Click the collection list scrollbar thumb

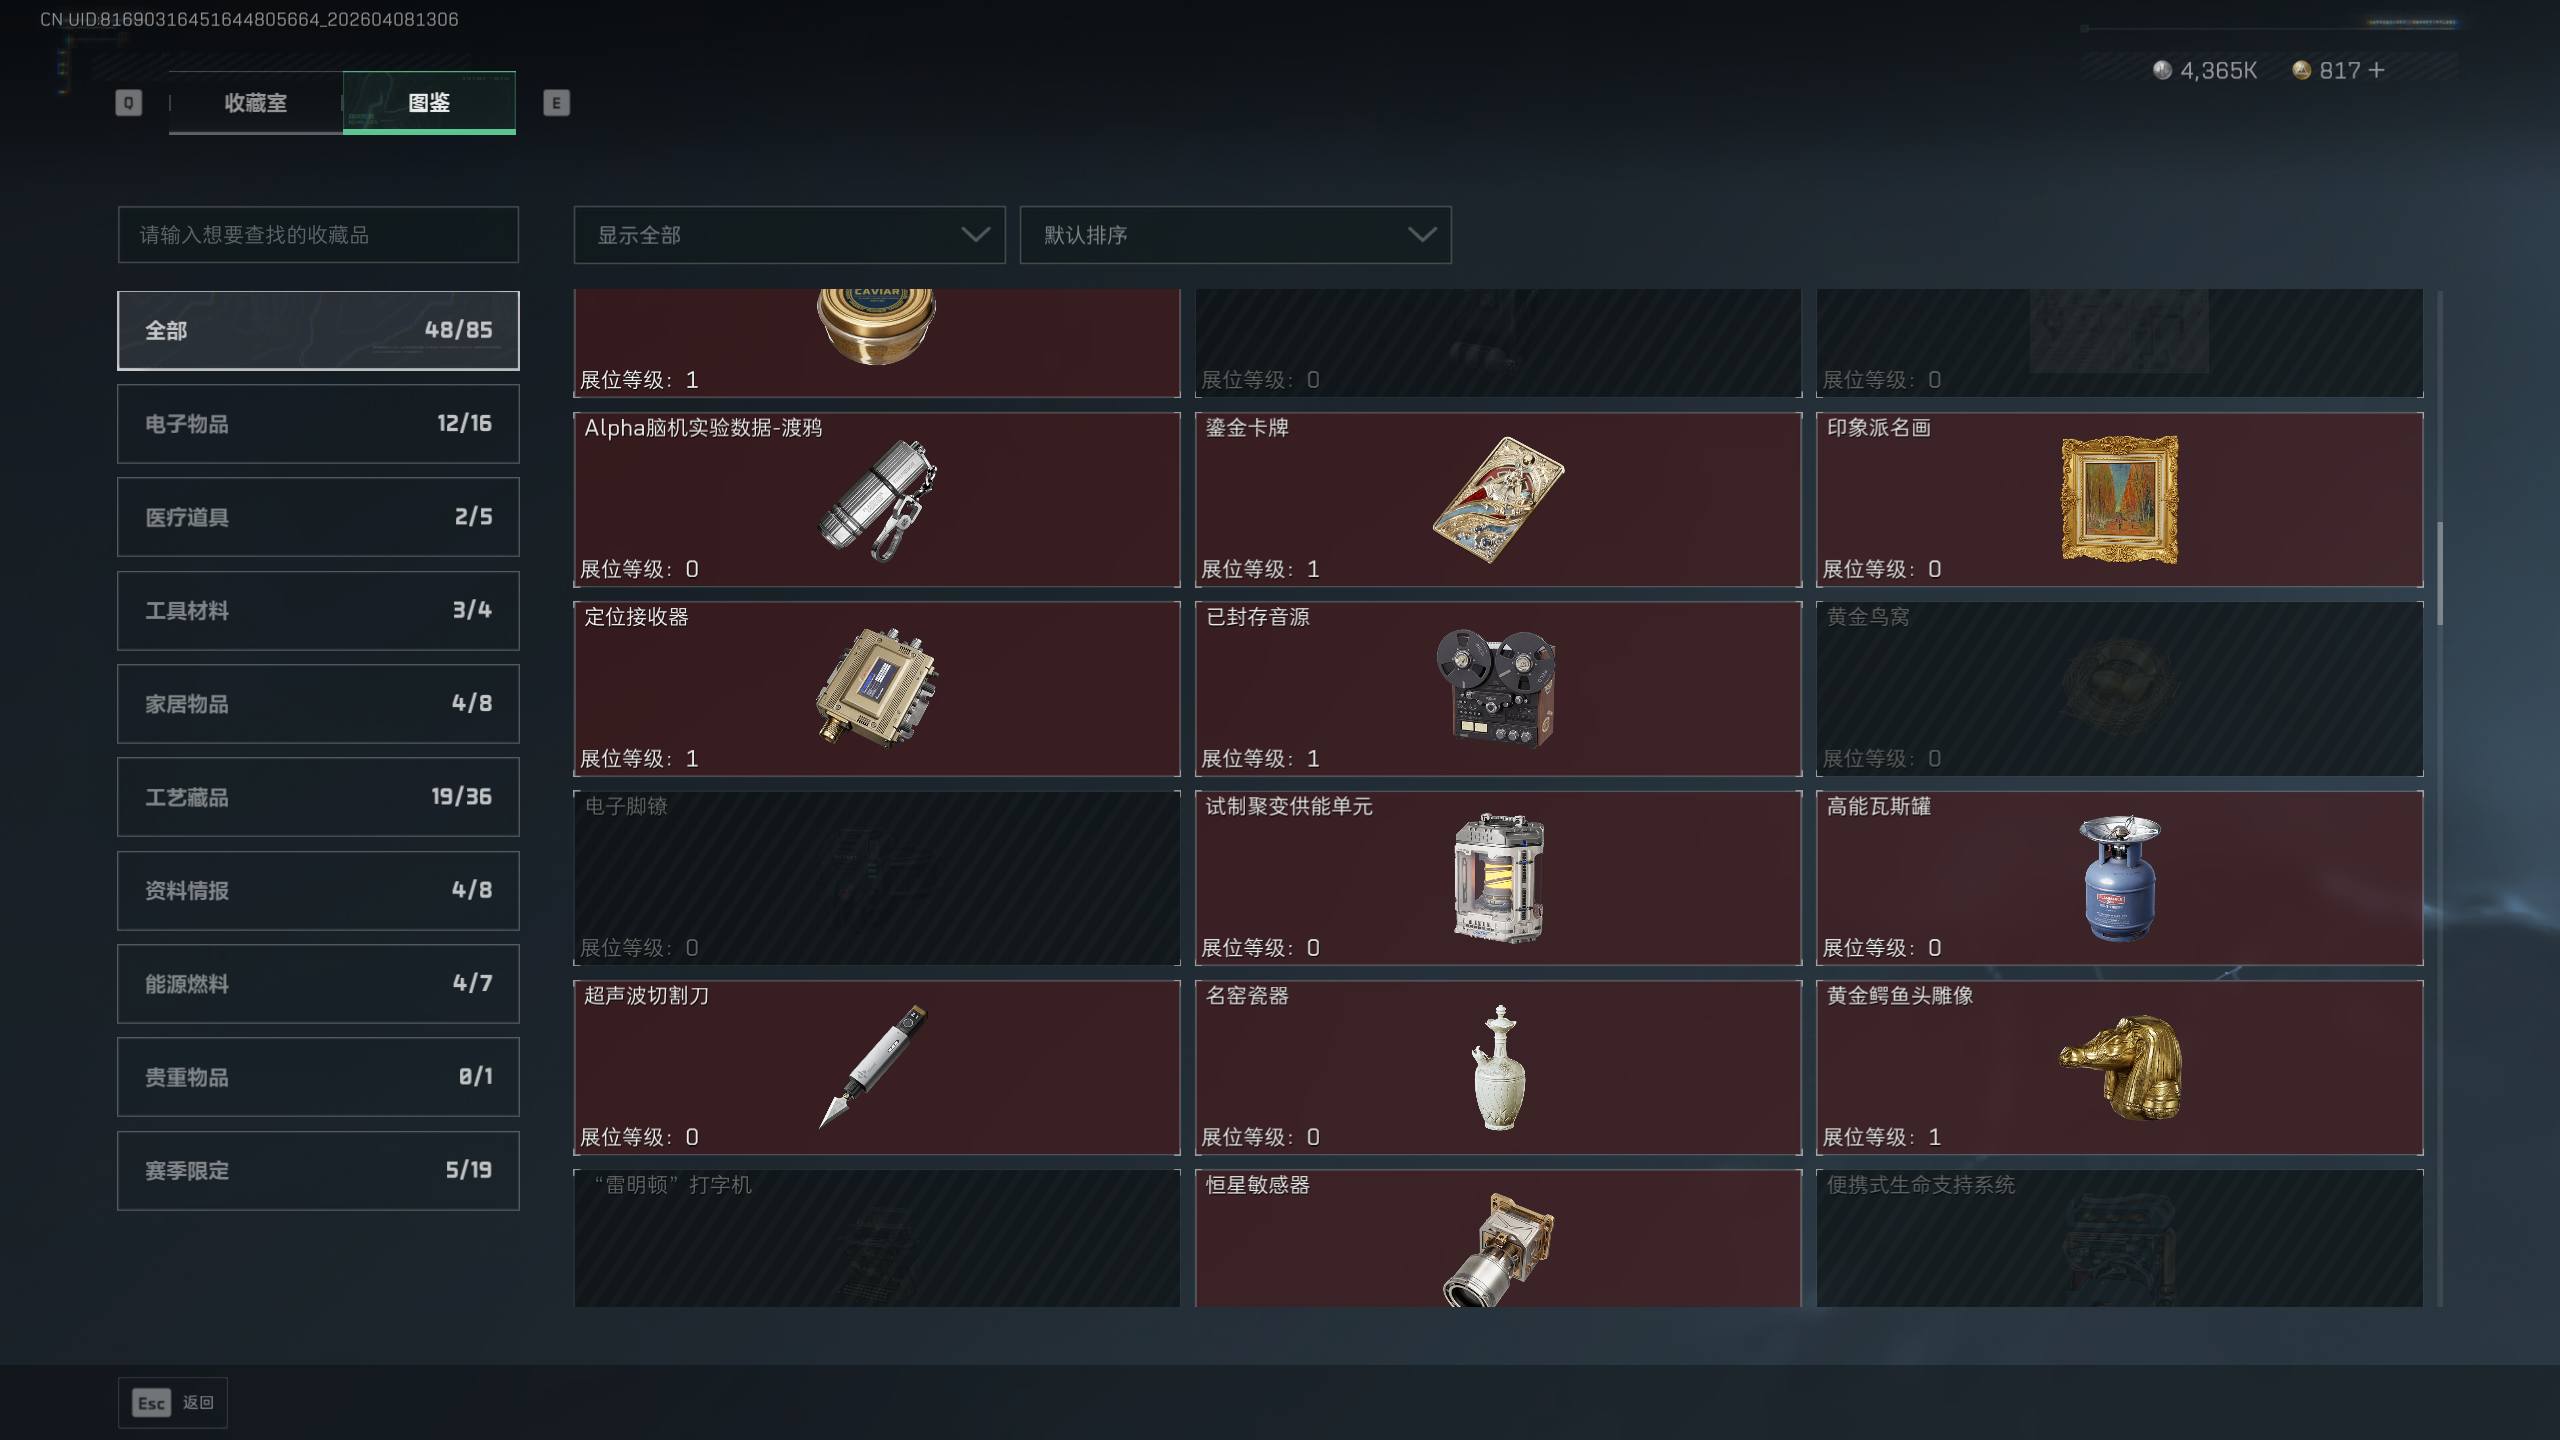(2440, 573)
